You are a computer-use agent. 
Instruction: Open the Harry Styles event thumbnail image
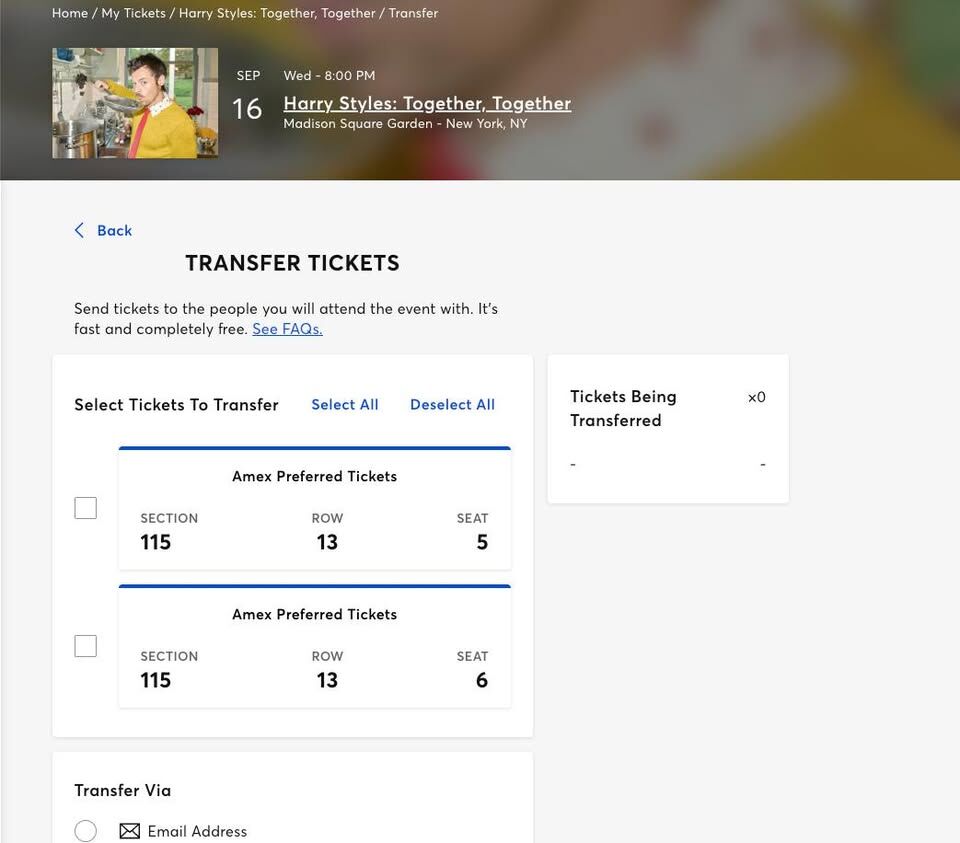tap(135, 103)
